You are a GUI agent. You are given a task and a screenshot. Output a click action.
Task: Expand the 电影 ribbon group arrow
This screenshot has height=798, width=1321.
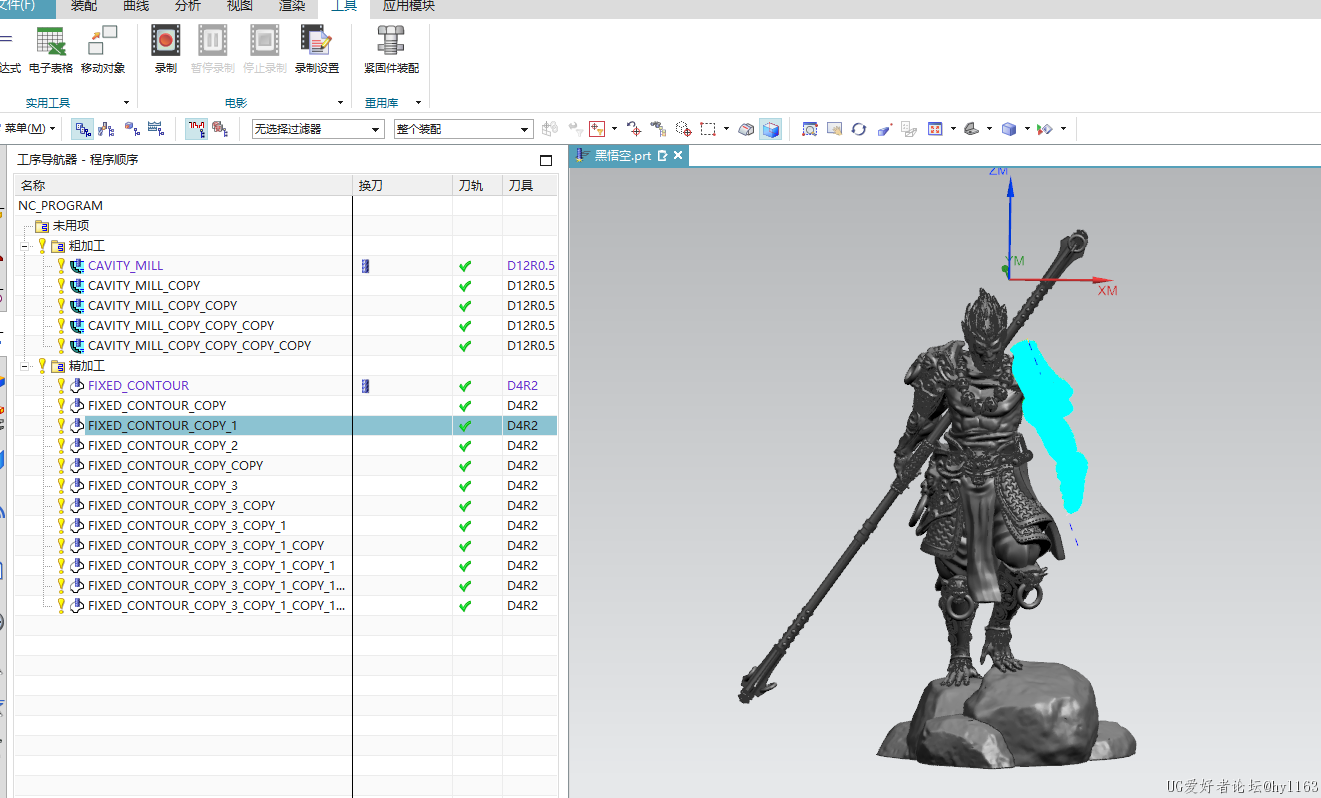(x=341, y=103)
